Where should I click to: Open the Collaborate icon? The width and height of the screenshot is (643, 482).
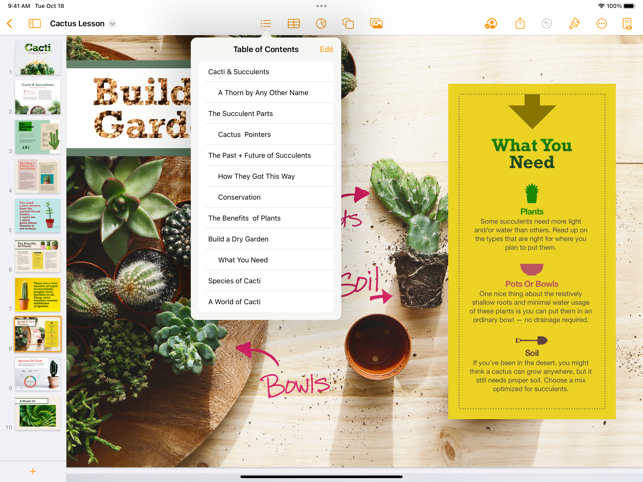(x=491, y=24)
